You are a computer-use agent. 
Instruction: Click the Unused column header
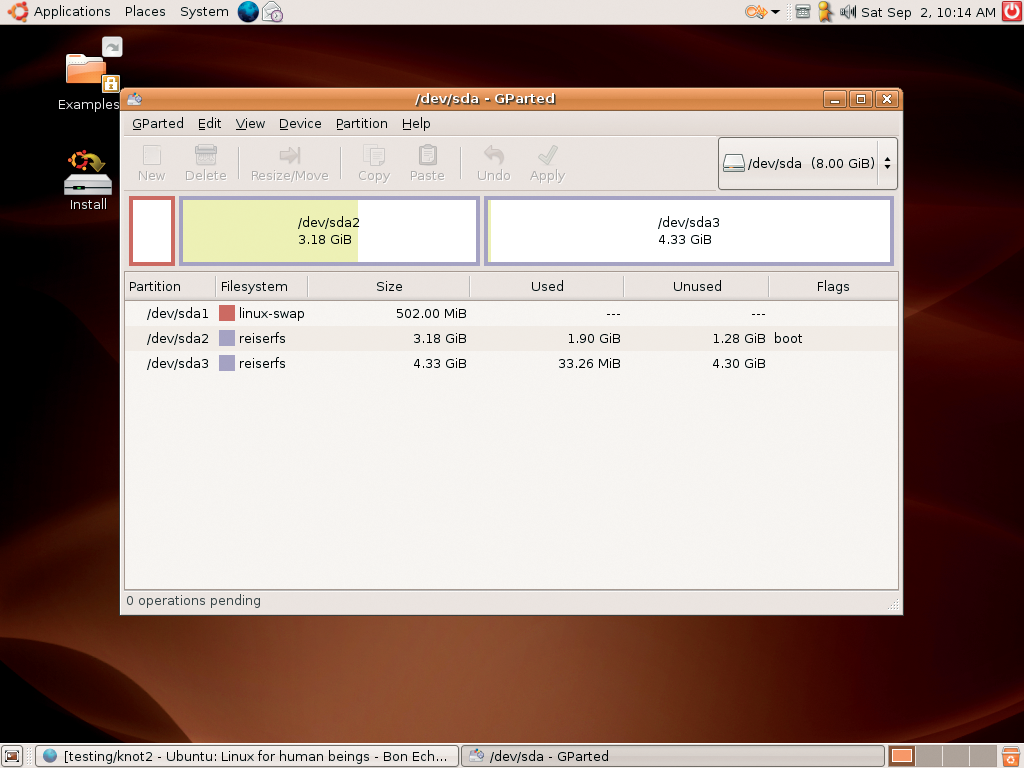pos(696,287)
